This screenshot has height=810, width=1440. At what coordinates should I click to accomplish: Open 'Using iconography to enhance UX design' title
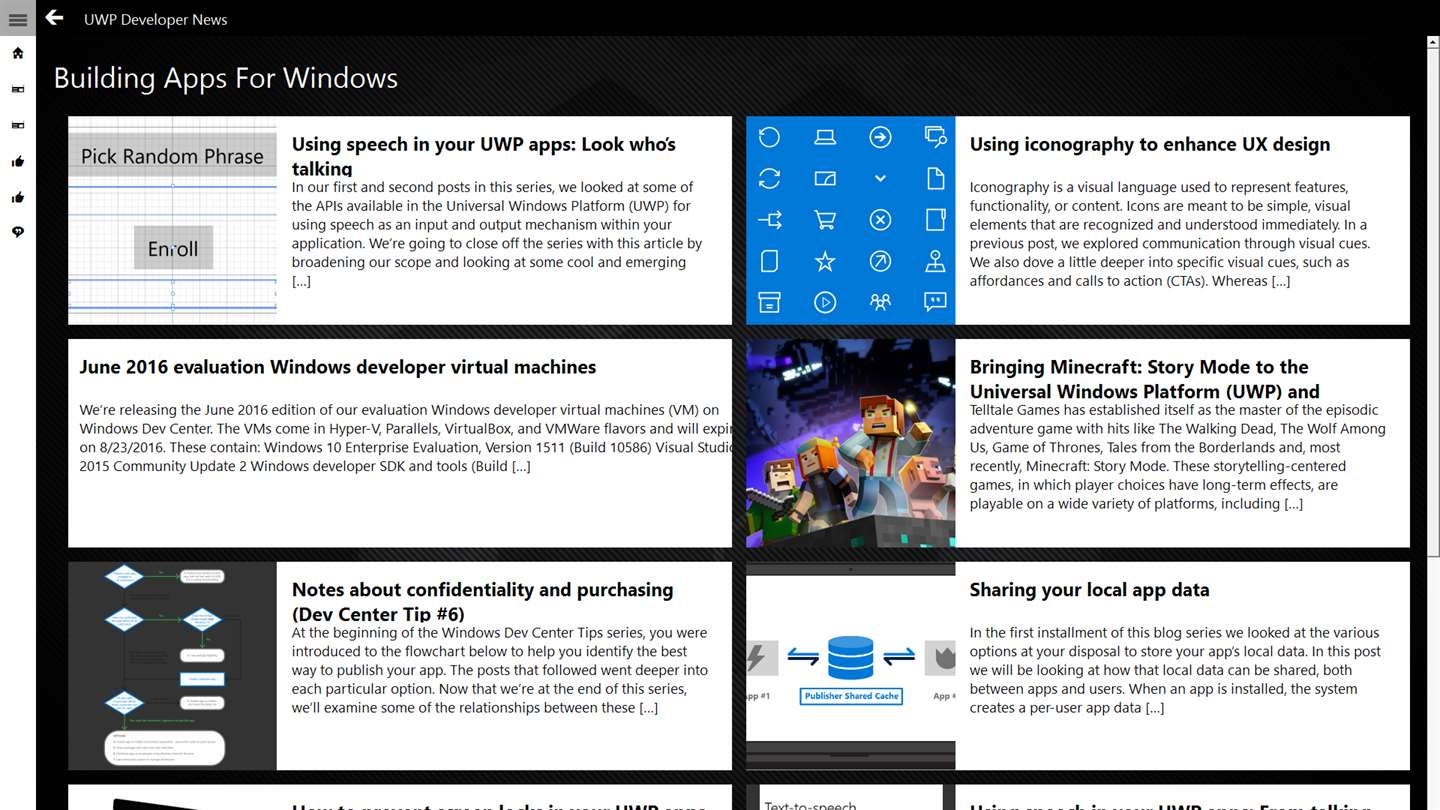(x=1150, y=144)
